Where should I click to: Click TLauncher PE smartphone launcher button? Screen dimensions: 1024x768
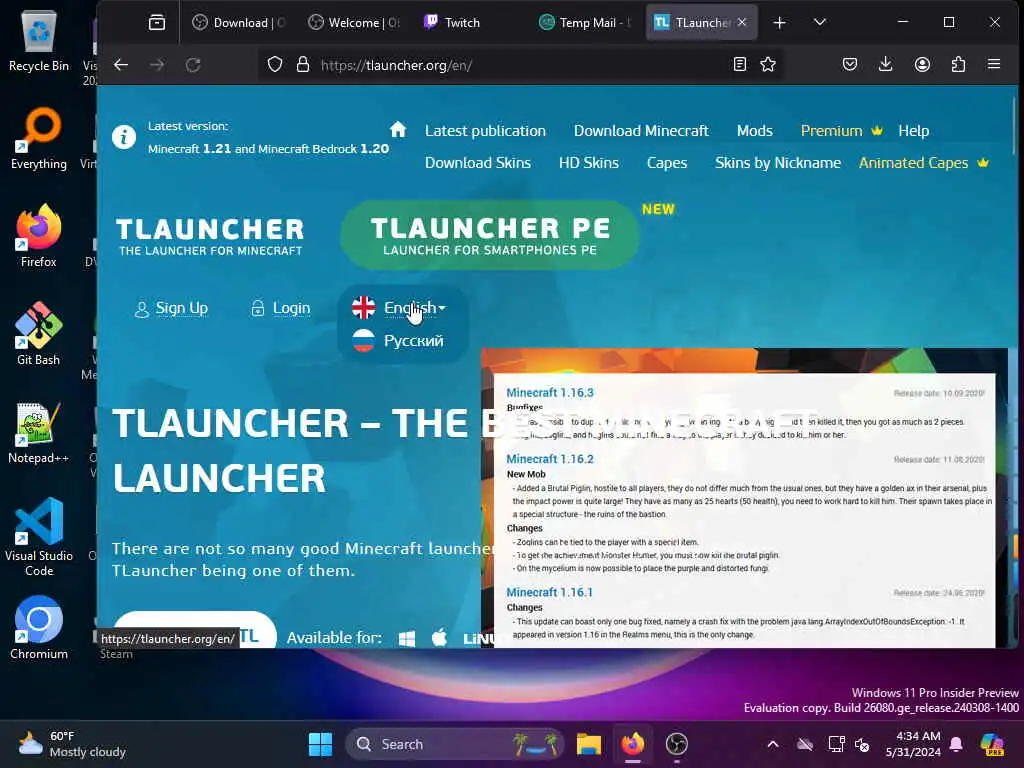[490, 235]
